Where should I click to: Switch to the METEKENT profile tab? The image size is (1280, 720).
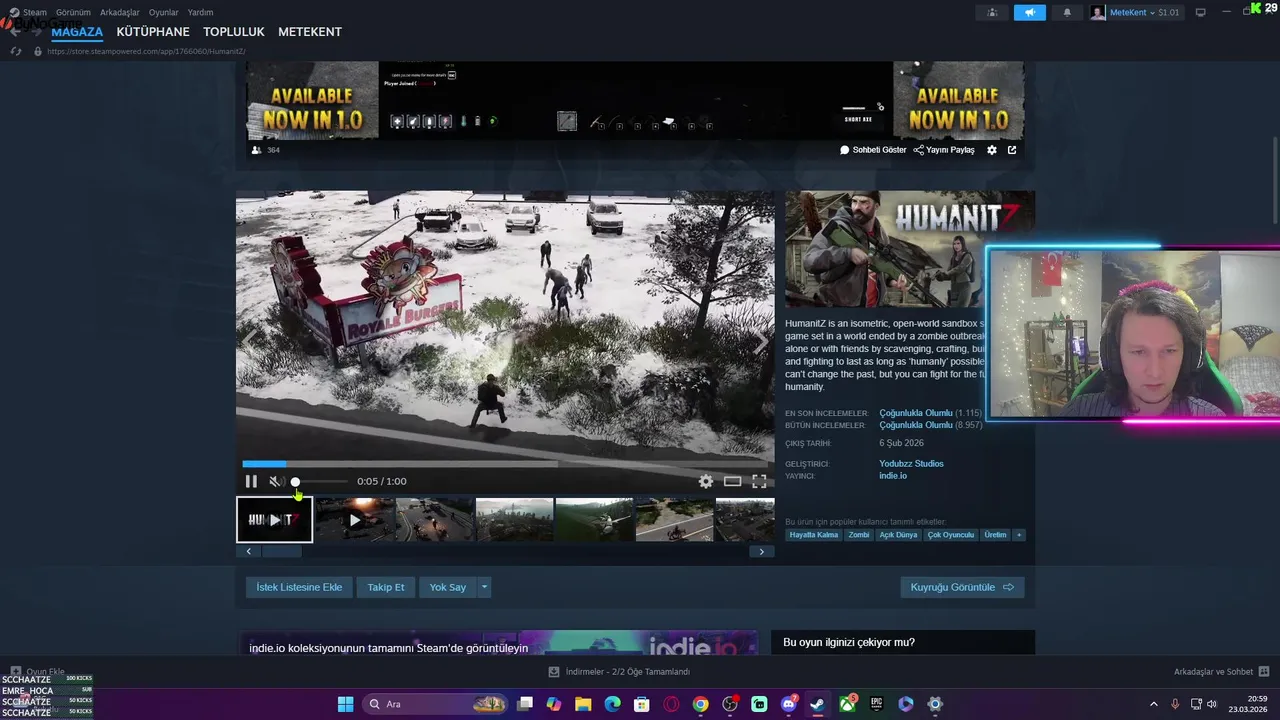pyautogui.click(x=310, y=32)
